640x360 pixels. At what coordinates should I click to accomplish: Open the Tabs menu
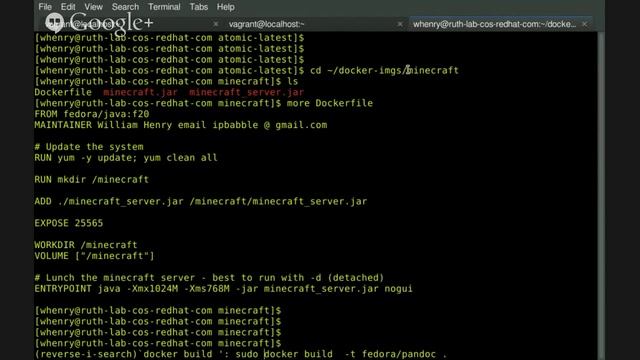coord(199,7)
